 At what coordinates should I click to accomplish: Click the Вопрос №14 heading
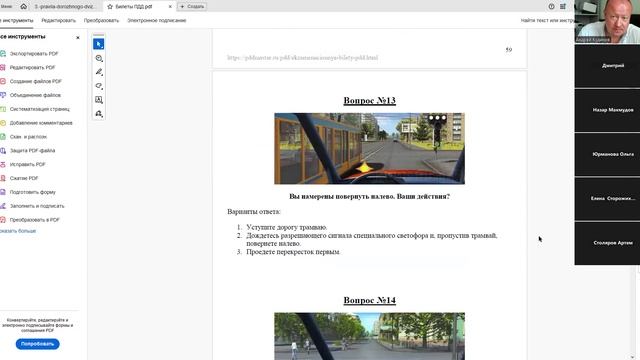click(369, 300)
